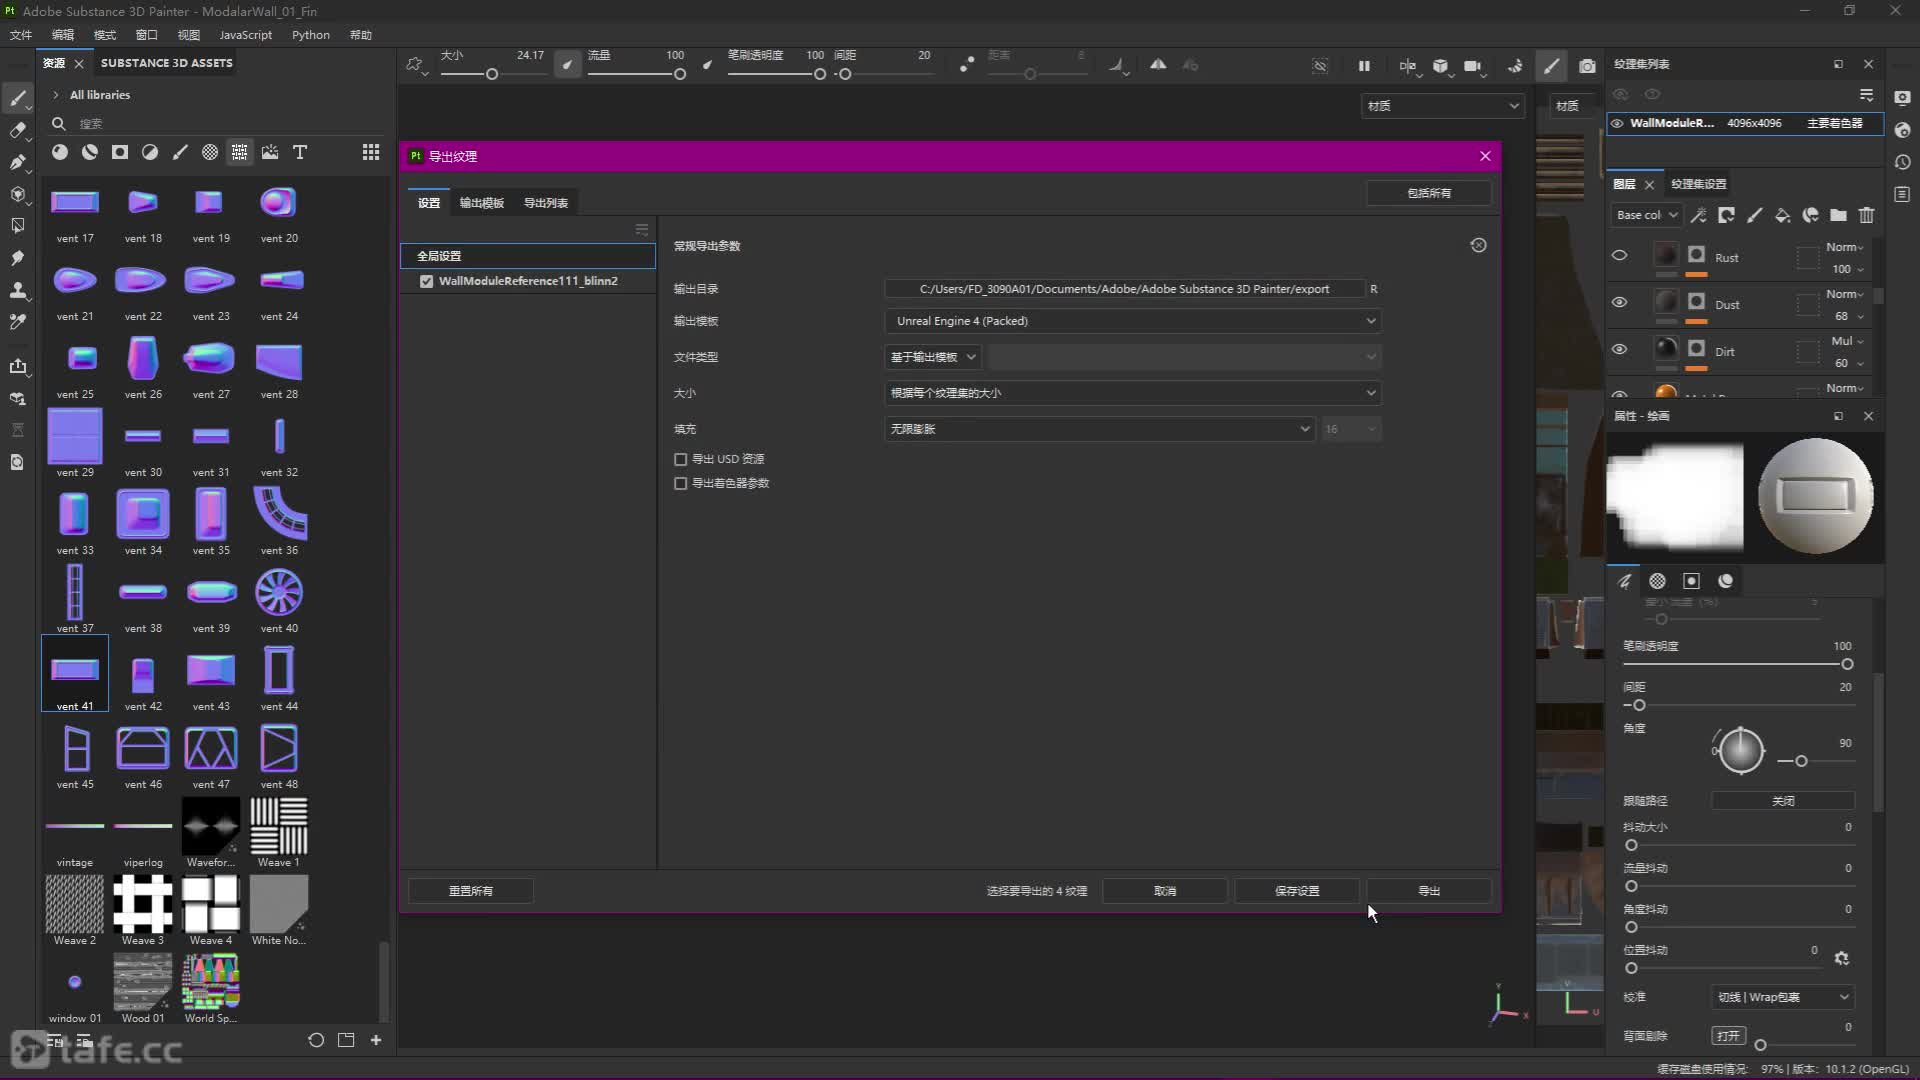Click the text filter icon in assets
Screen dimensions: 1920x1080
point(299,152)
